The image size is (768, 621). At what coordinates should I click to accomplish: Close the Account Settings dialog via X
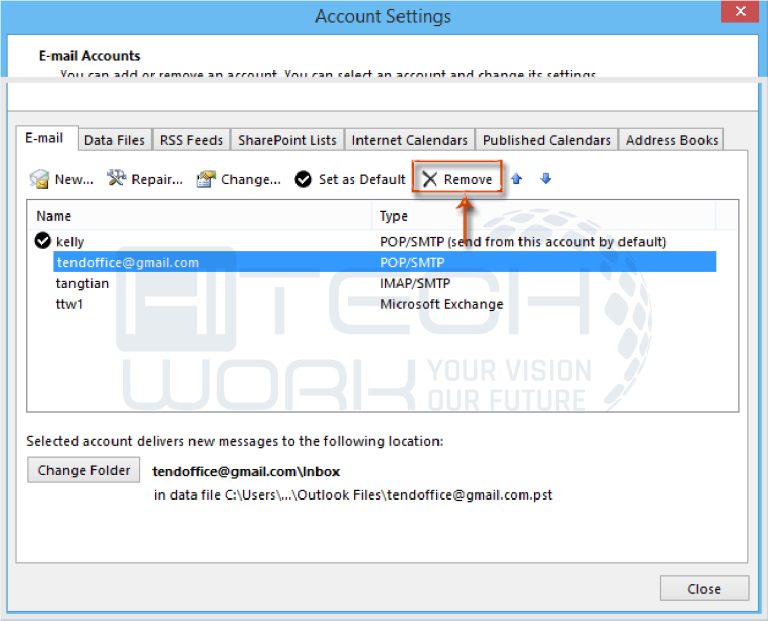(x=741, y=11)
